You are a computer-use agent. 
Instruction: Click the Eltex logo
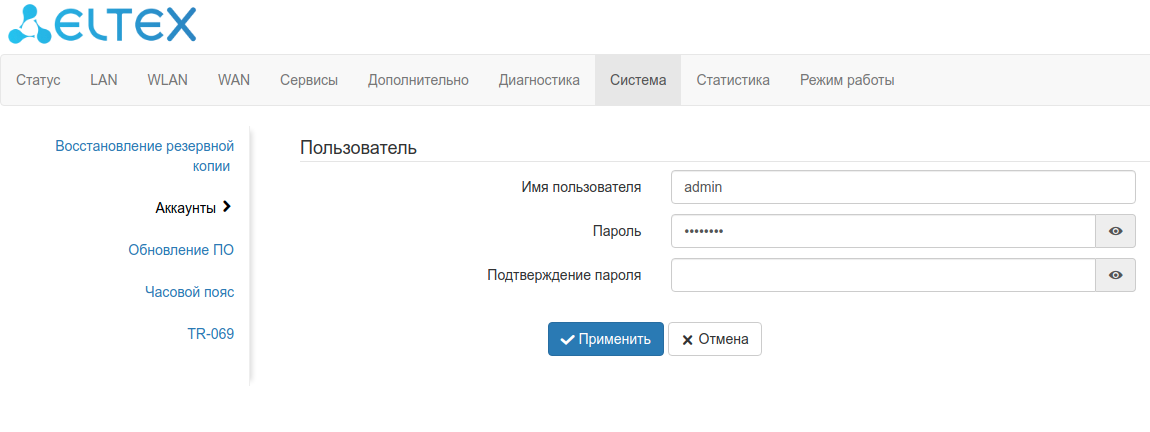(102, 26)
